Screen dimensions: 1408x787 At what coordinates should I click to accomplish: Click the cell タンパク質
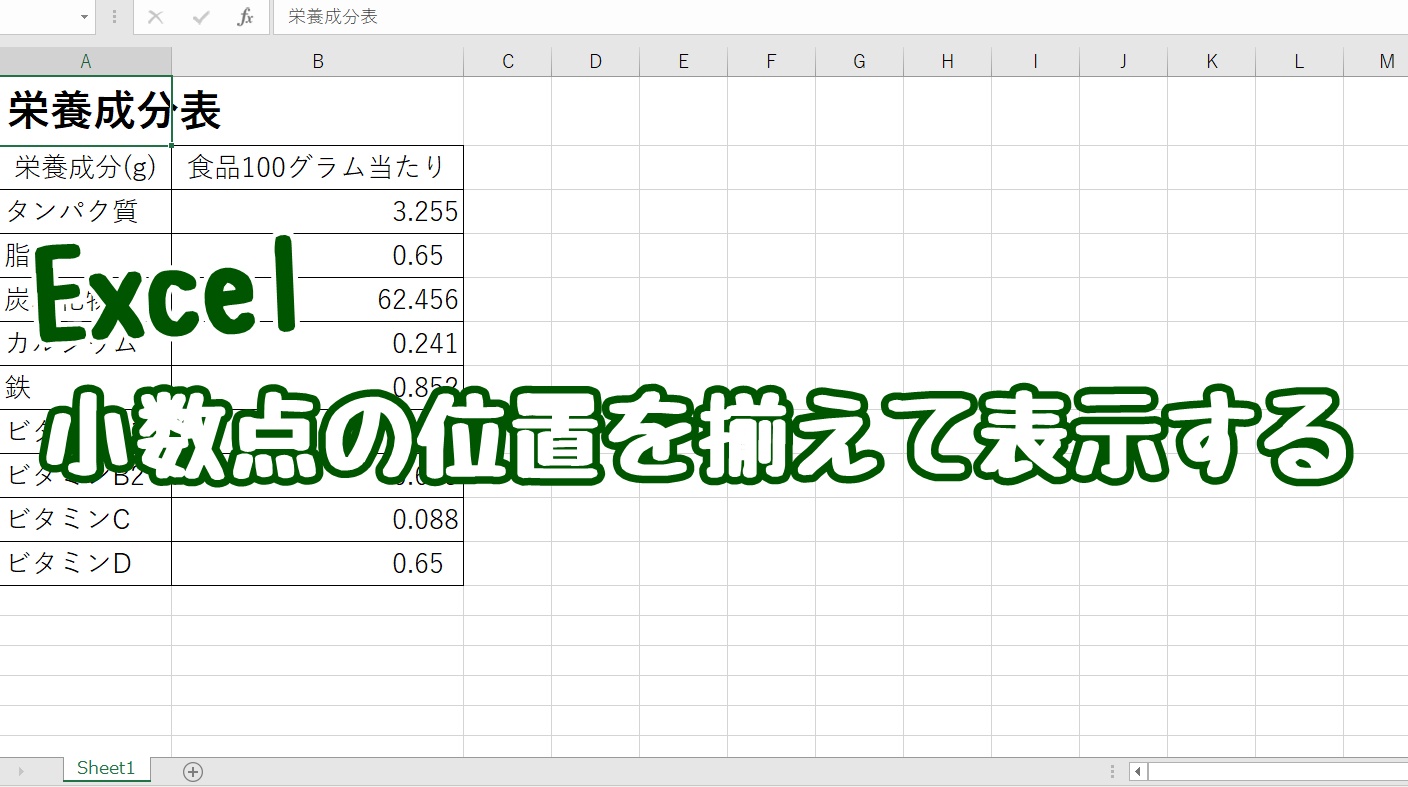(86, 212)
